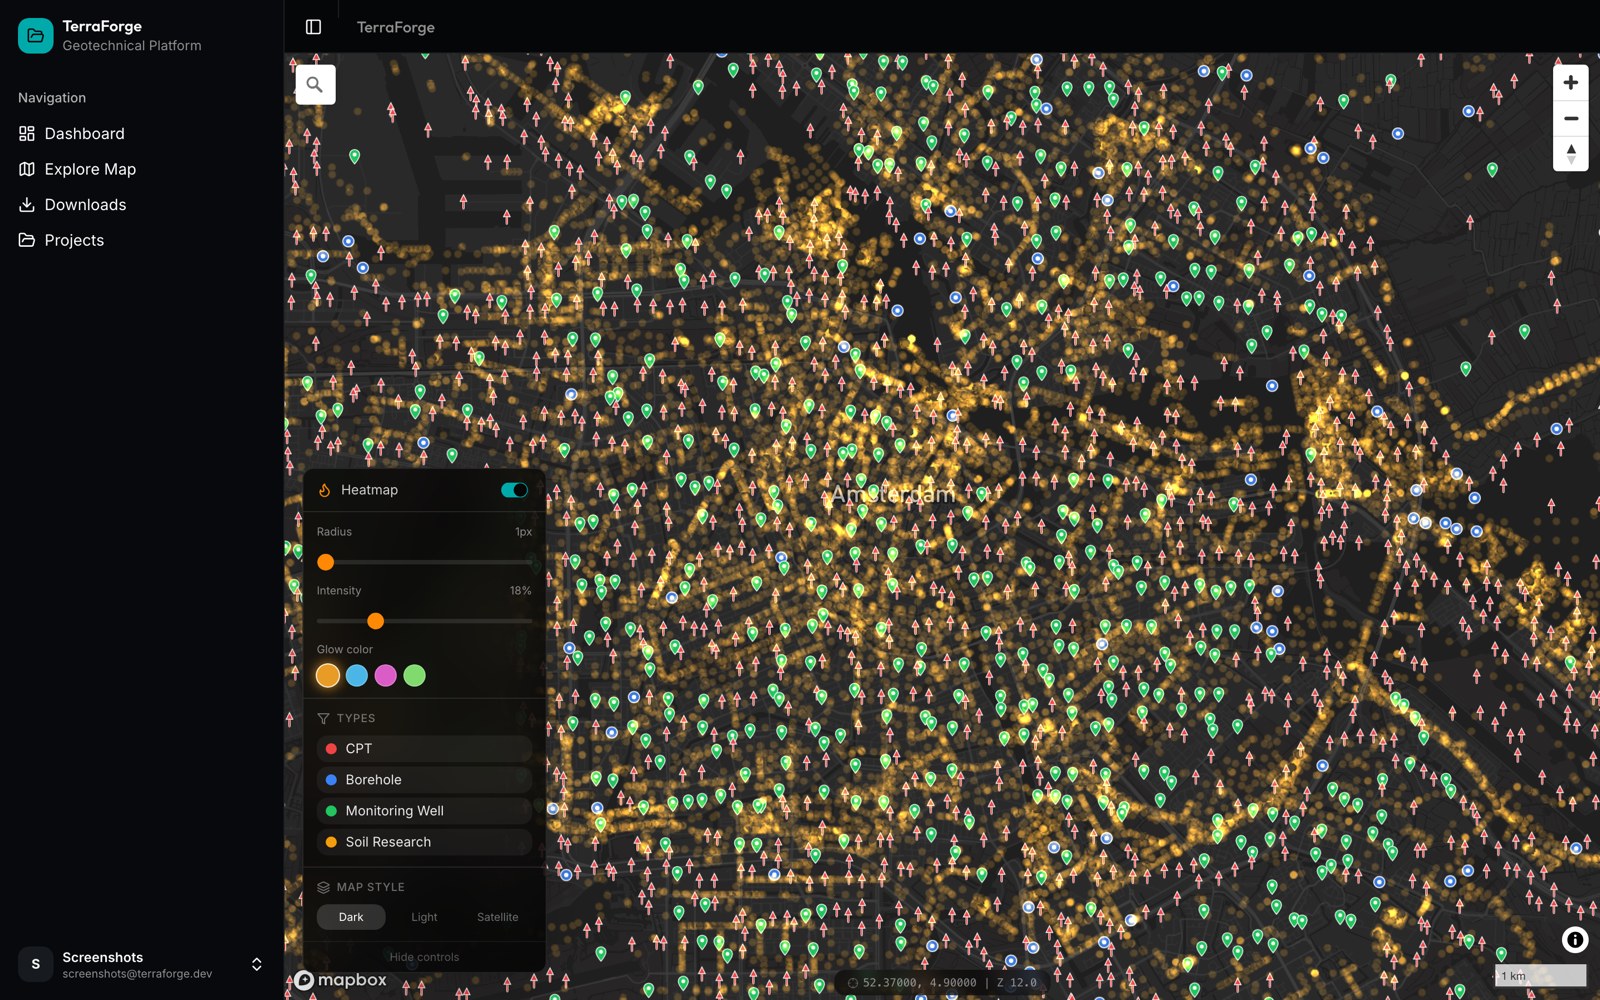This screenshot has width=1600, height=1000.
Task: Click Geotechnical Platform subtitle
Action: (132, 46)
